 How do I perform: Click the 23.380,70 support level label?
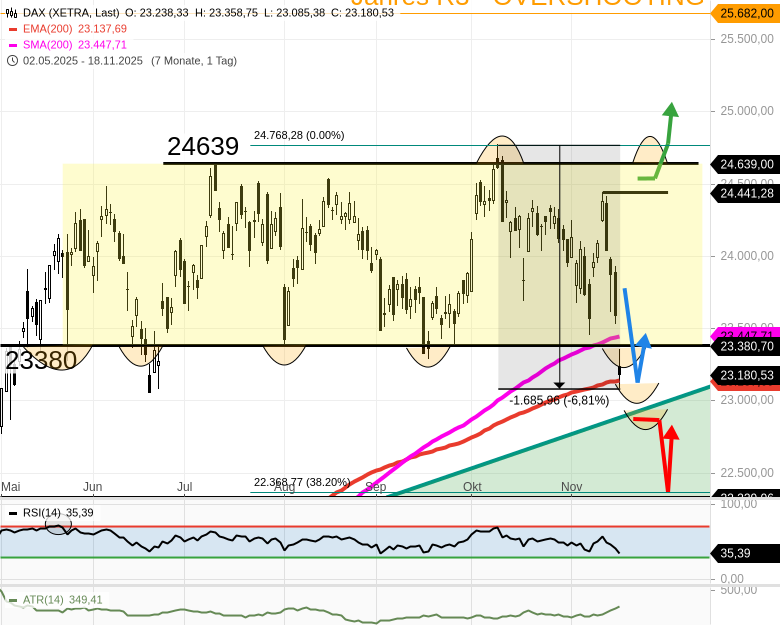click(746, 346)
